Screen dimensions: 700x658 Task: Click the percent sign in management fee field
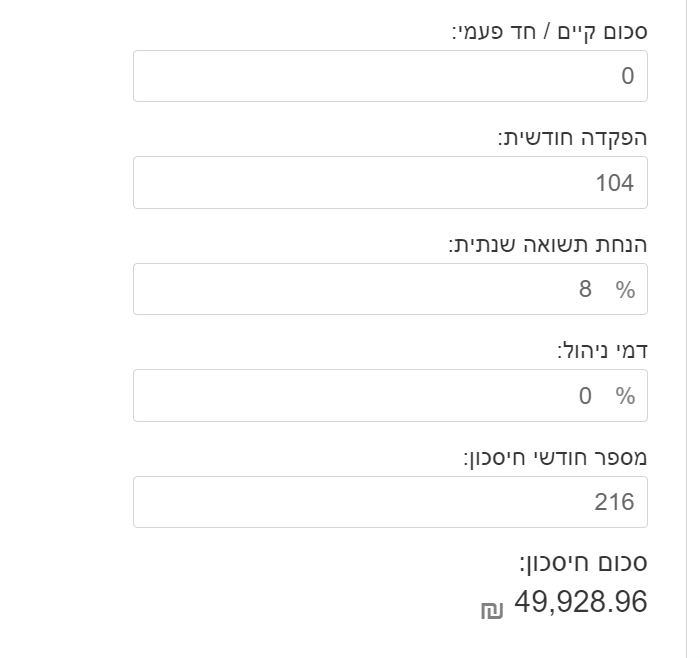click(x=626, y=396)
